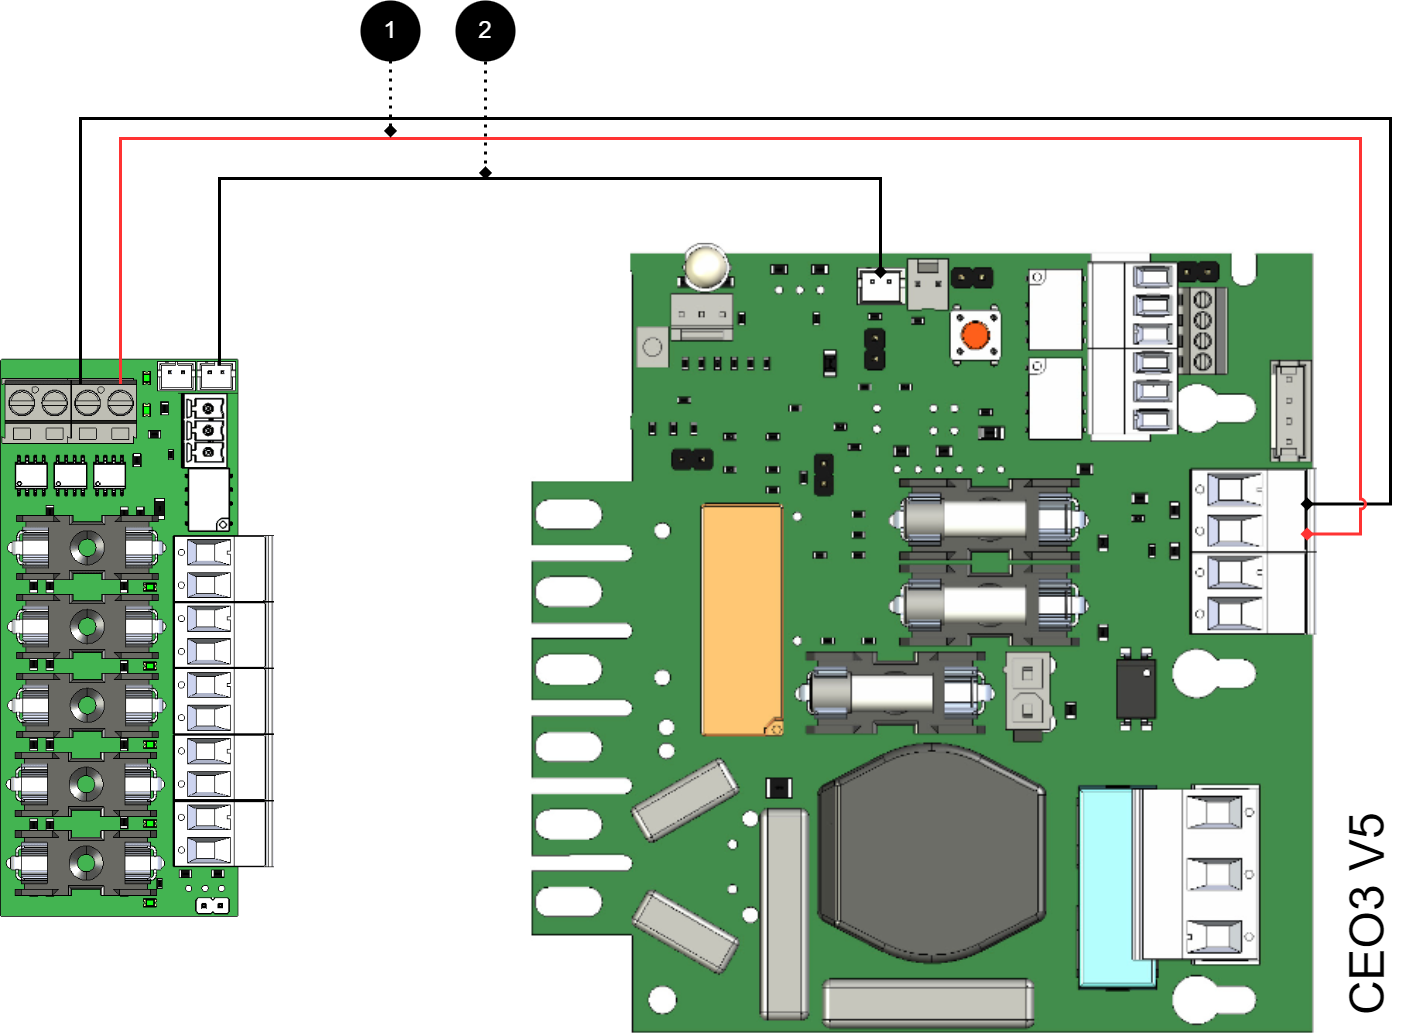Click the black diamond wire endpoint
The width and height of the screenshot is (1401, 1034).
click(1307, 504)
